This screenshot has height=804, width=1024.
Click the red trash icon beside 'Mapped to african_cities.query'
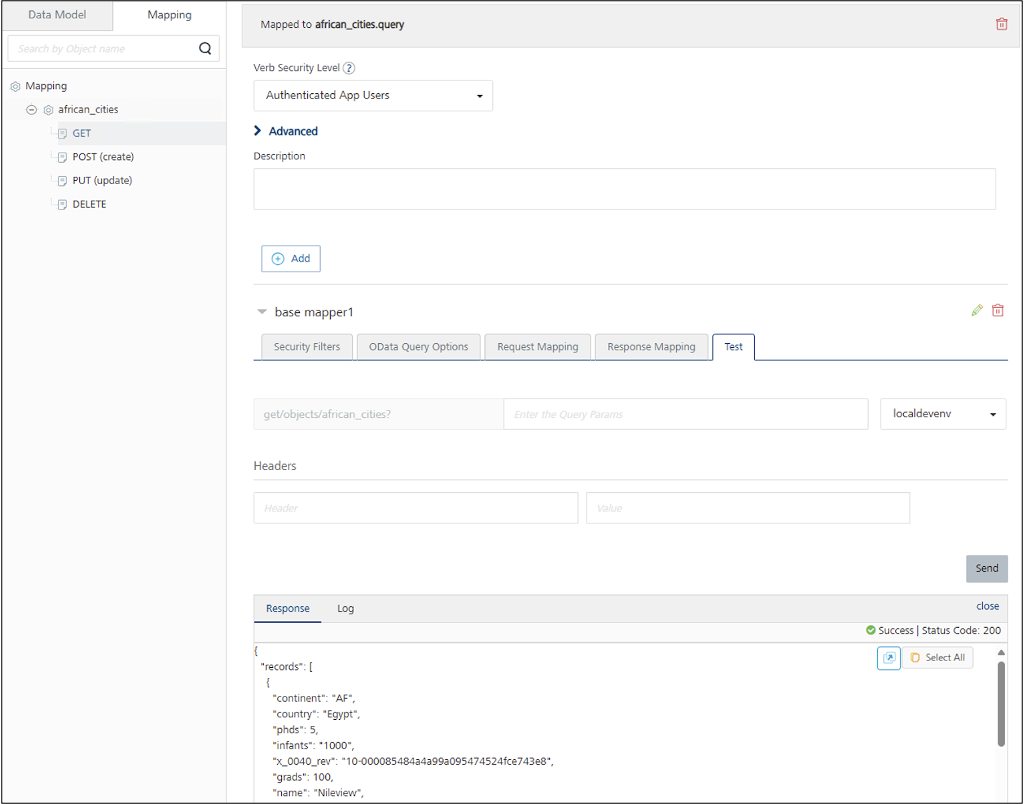1001,24
